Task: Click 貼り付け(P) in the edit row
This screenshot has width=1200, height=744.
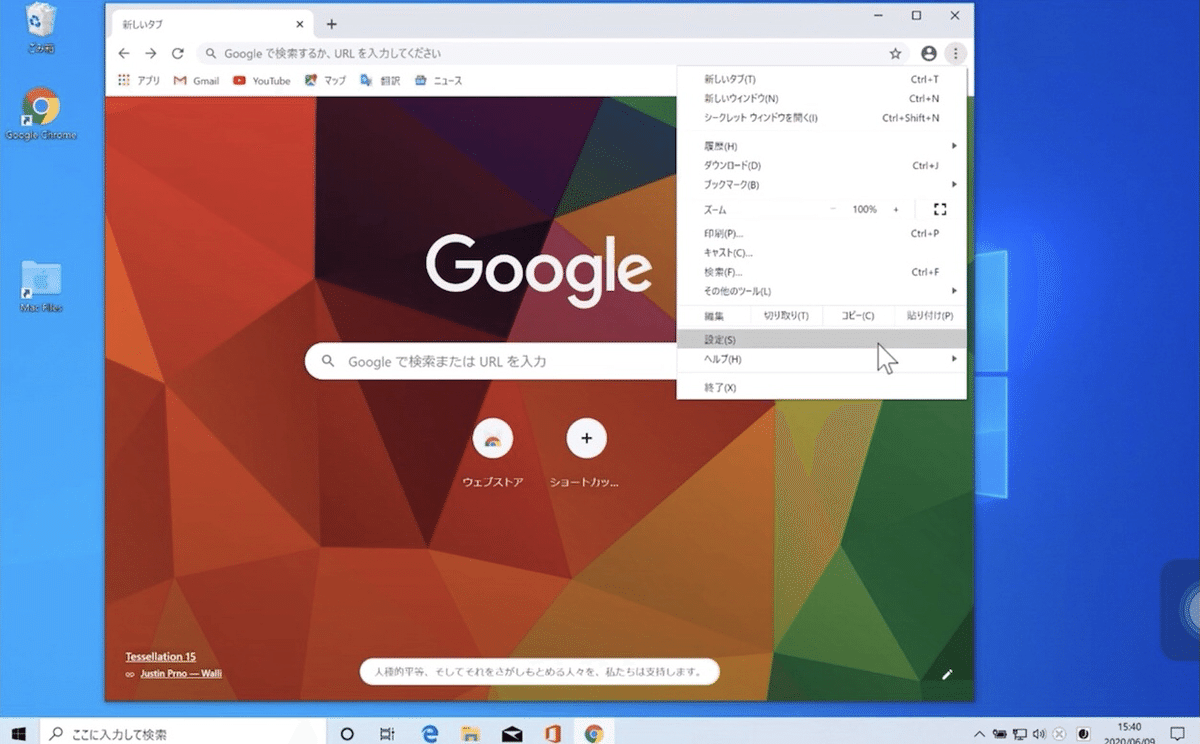Action: [x=929, y=316]
